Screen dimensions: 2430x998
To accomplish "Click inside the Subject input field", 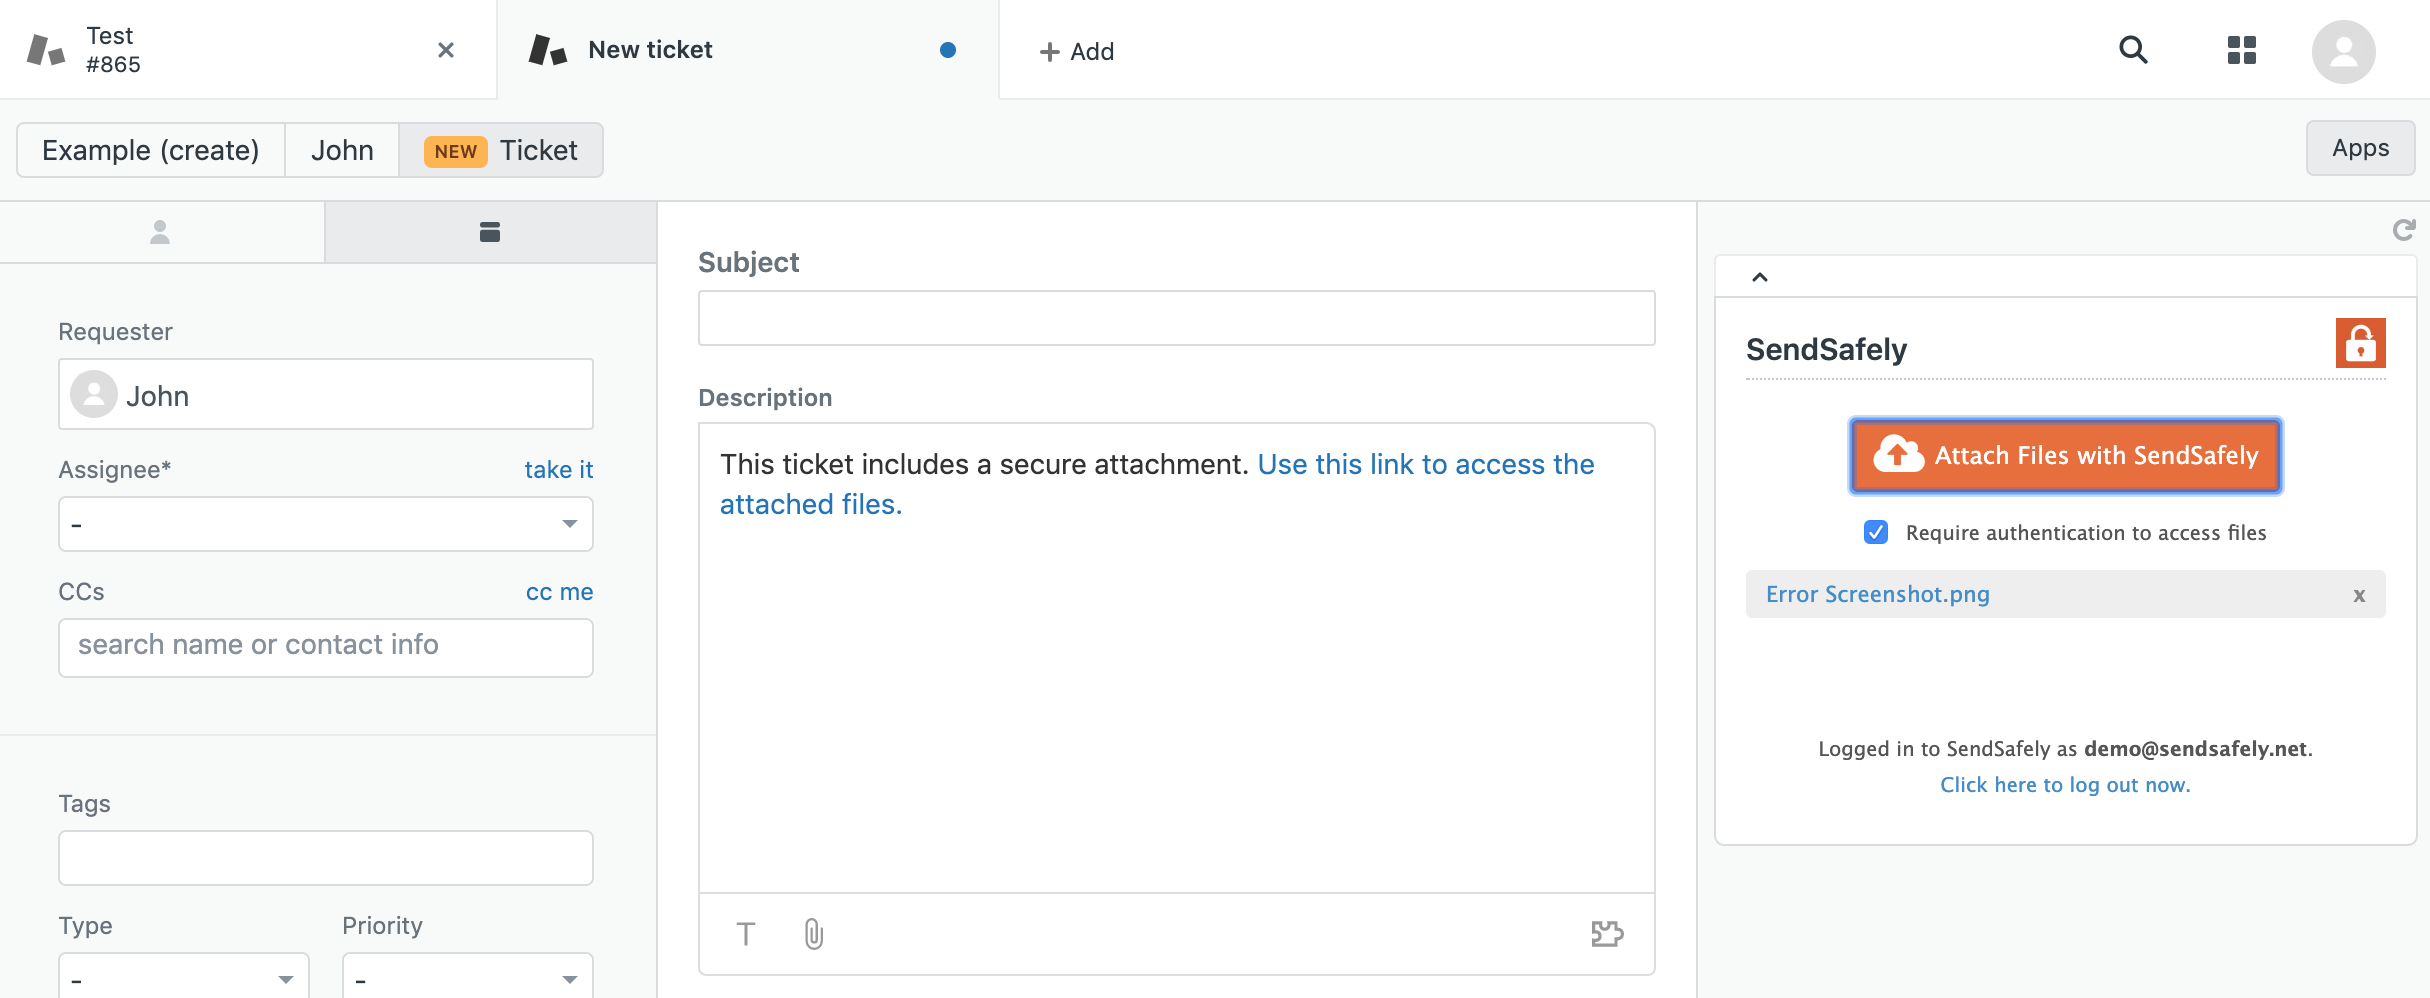I will (1176, 318).
